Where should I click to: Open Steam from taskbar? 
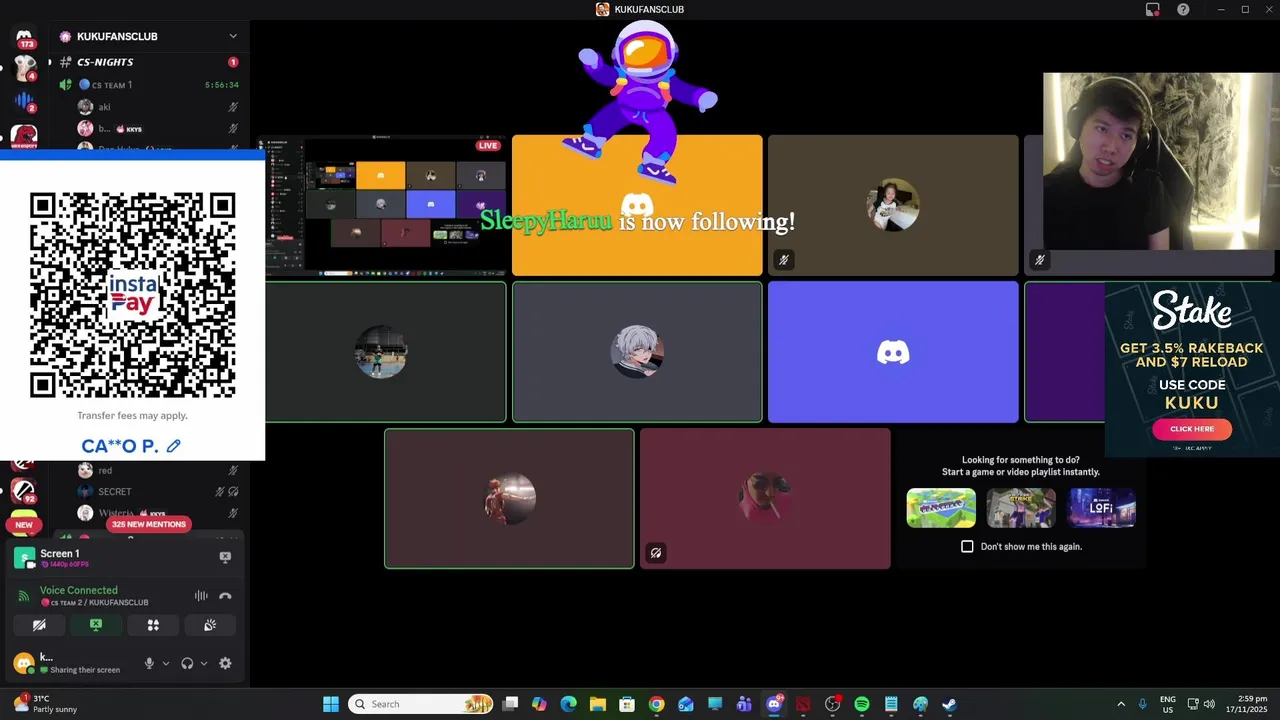click(x=949, y=704)
